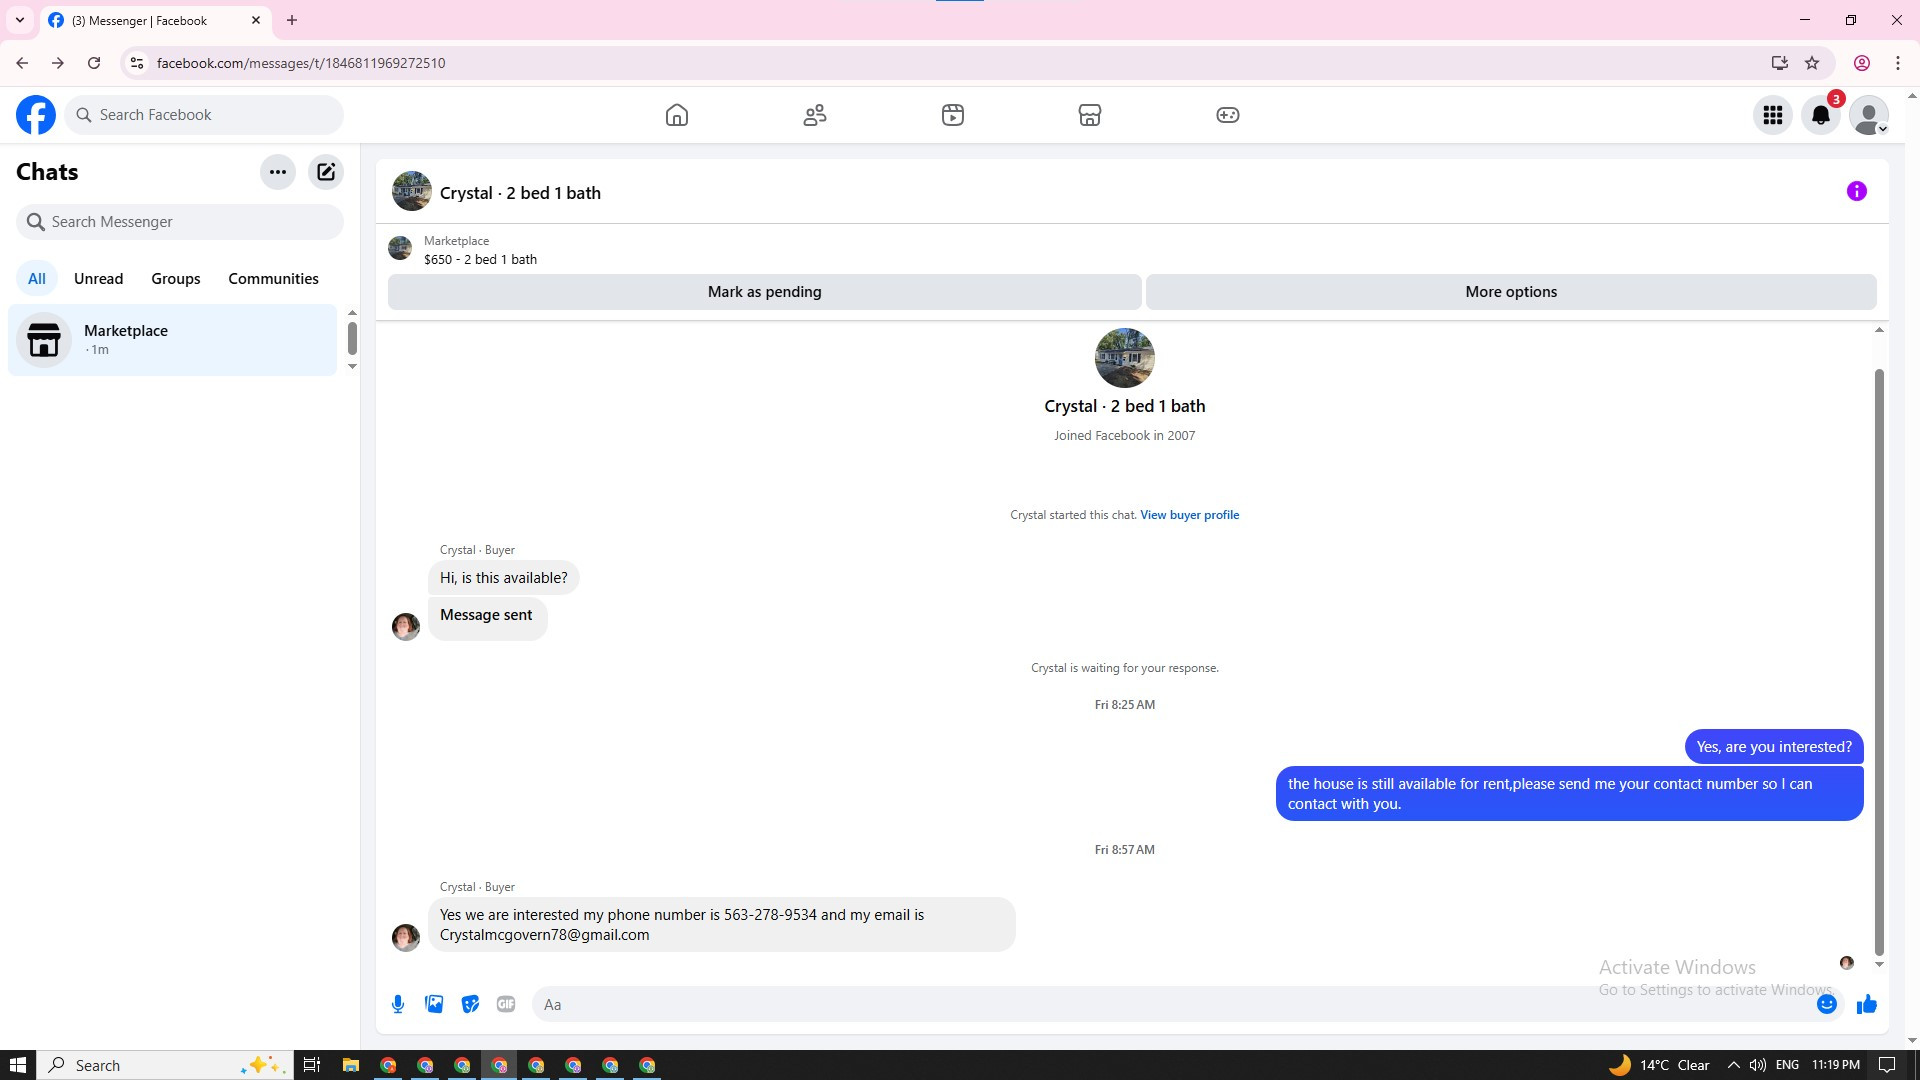1920x1080 pixels.
Task: Click the Search Messenger field
Action: [180, 222]
